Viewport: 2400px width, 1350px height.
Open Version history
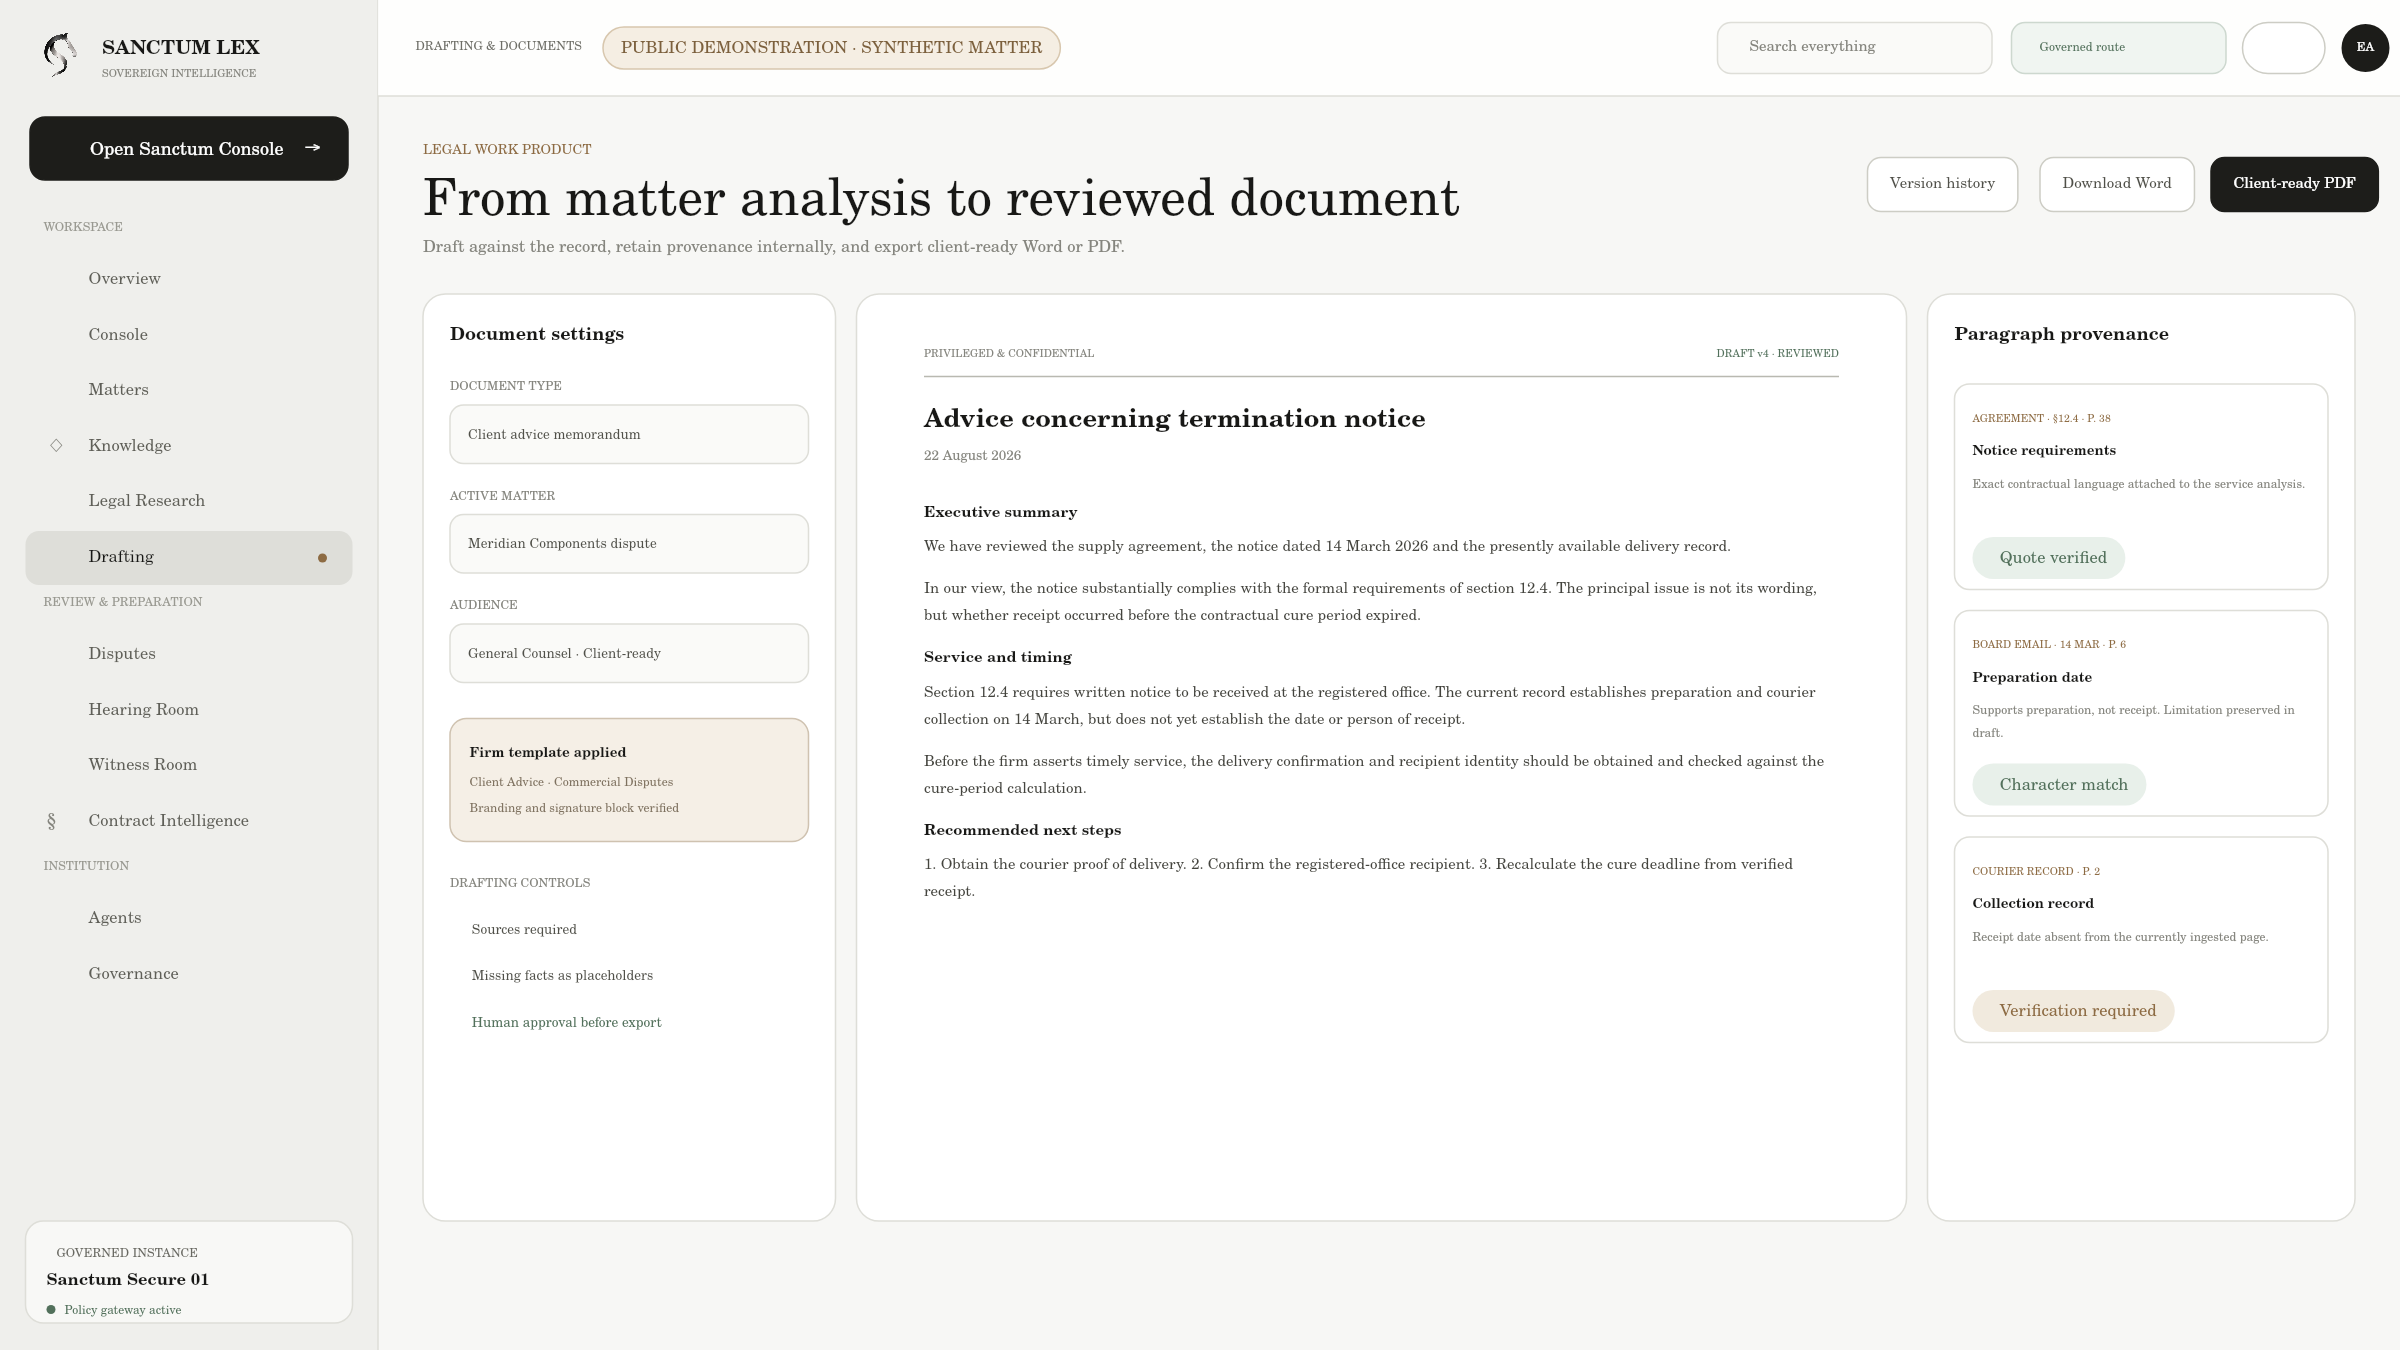pyautogui.click(x=1942, y=184)
